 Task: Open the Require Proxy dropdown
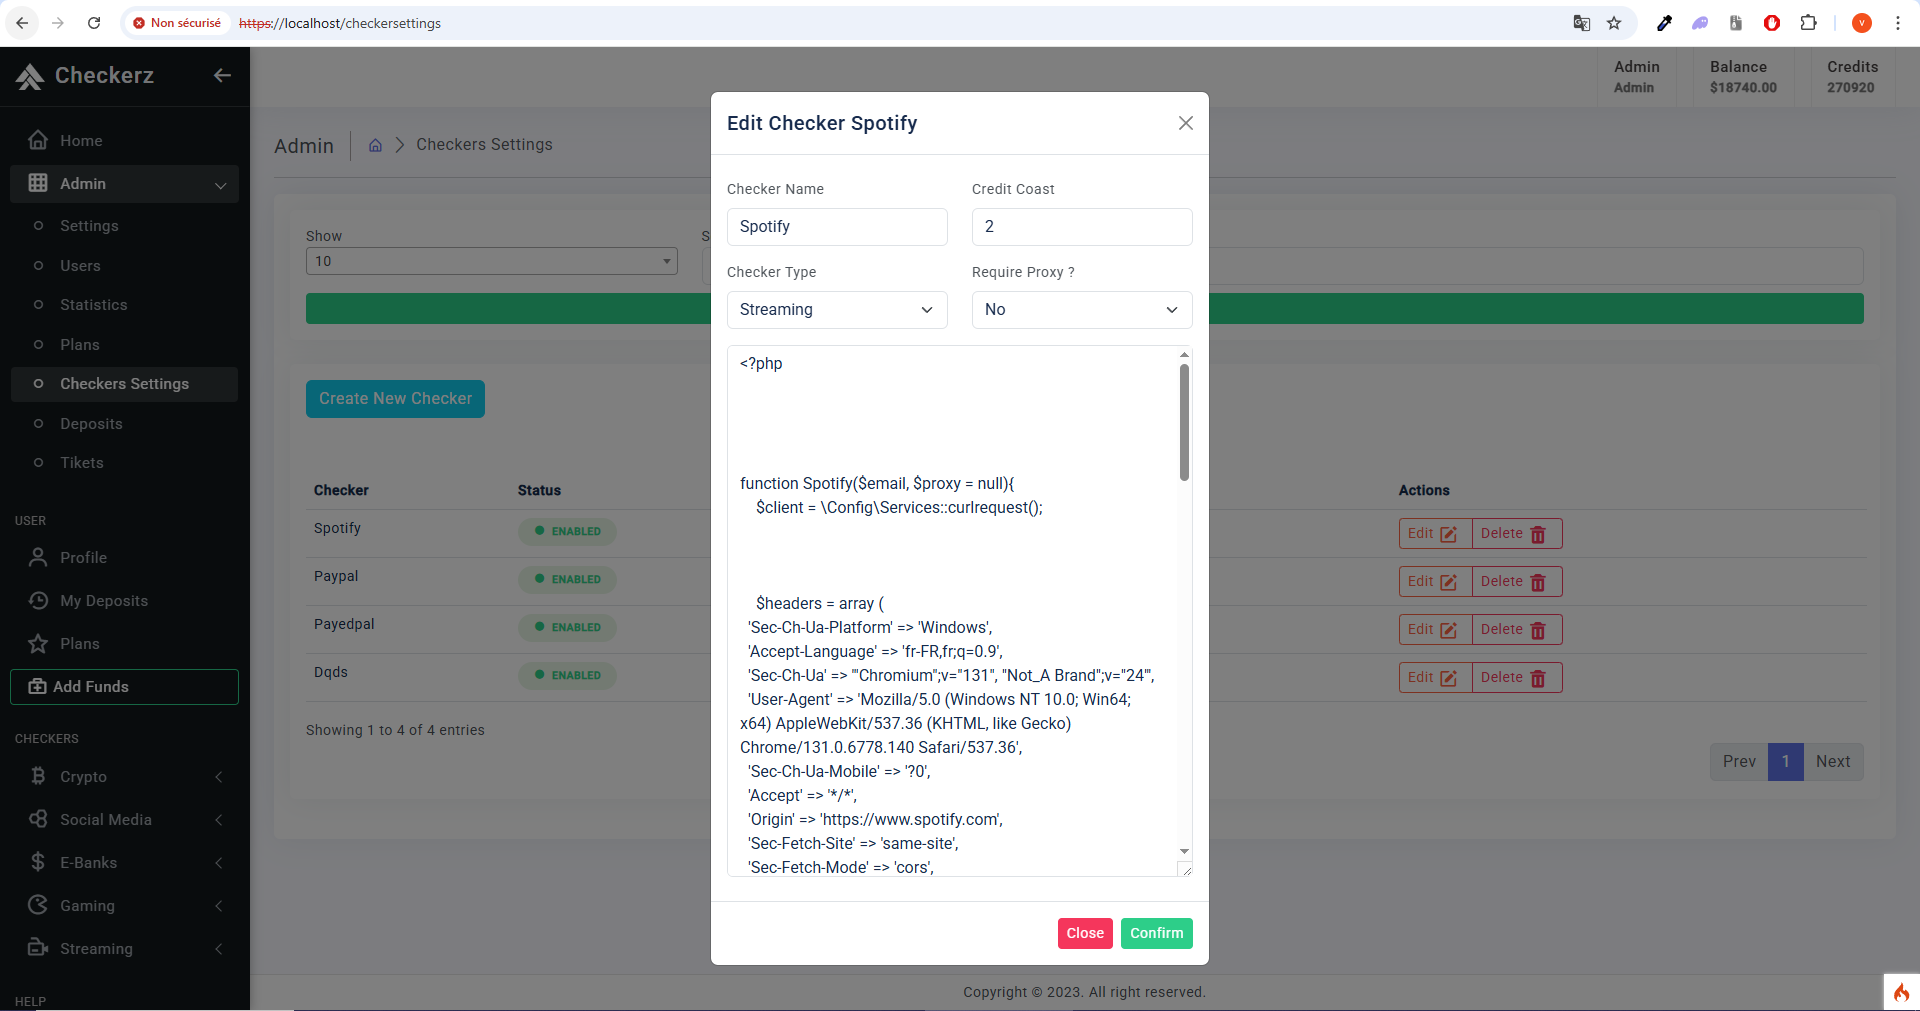(x=1082, y=310)
